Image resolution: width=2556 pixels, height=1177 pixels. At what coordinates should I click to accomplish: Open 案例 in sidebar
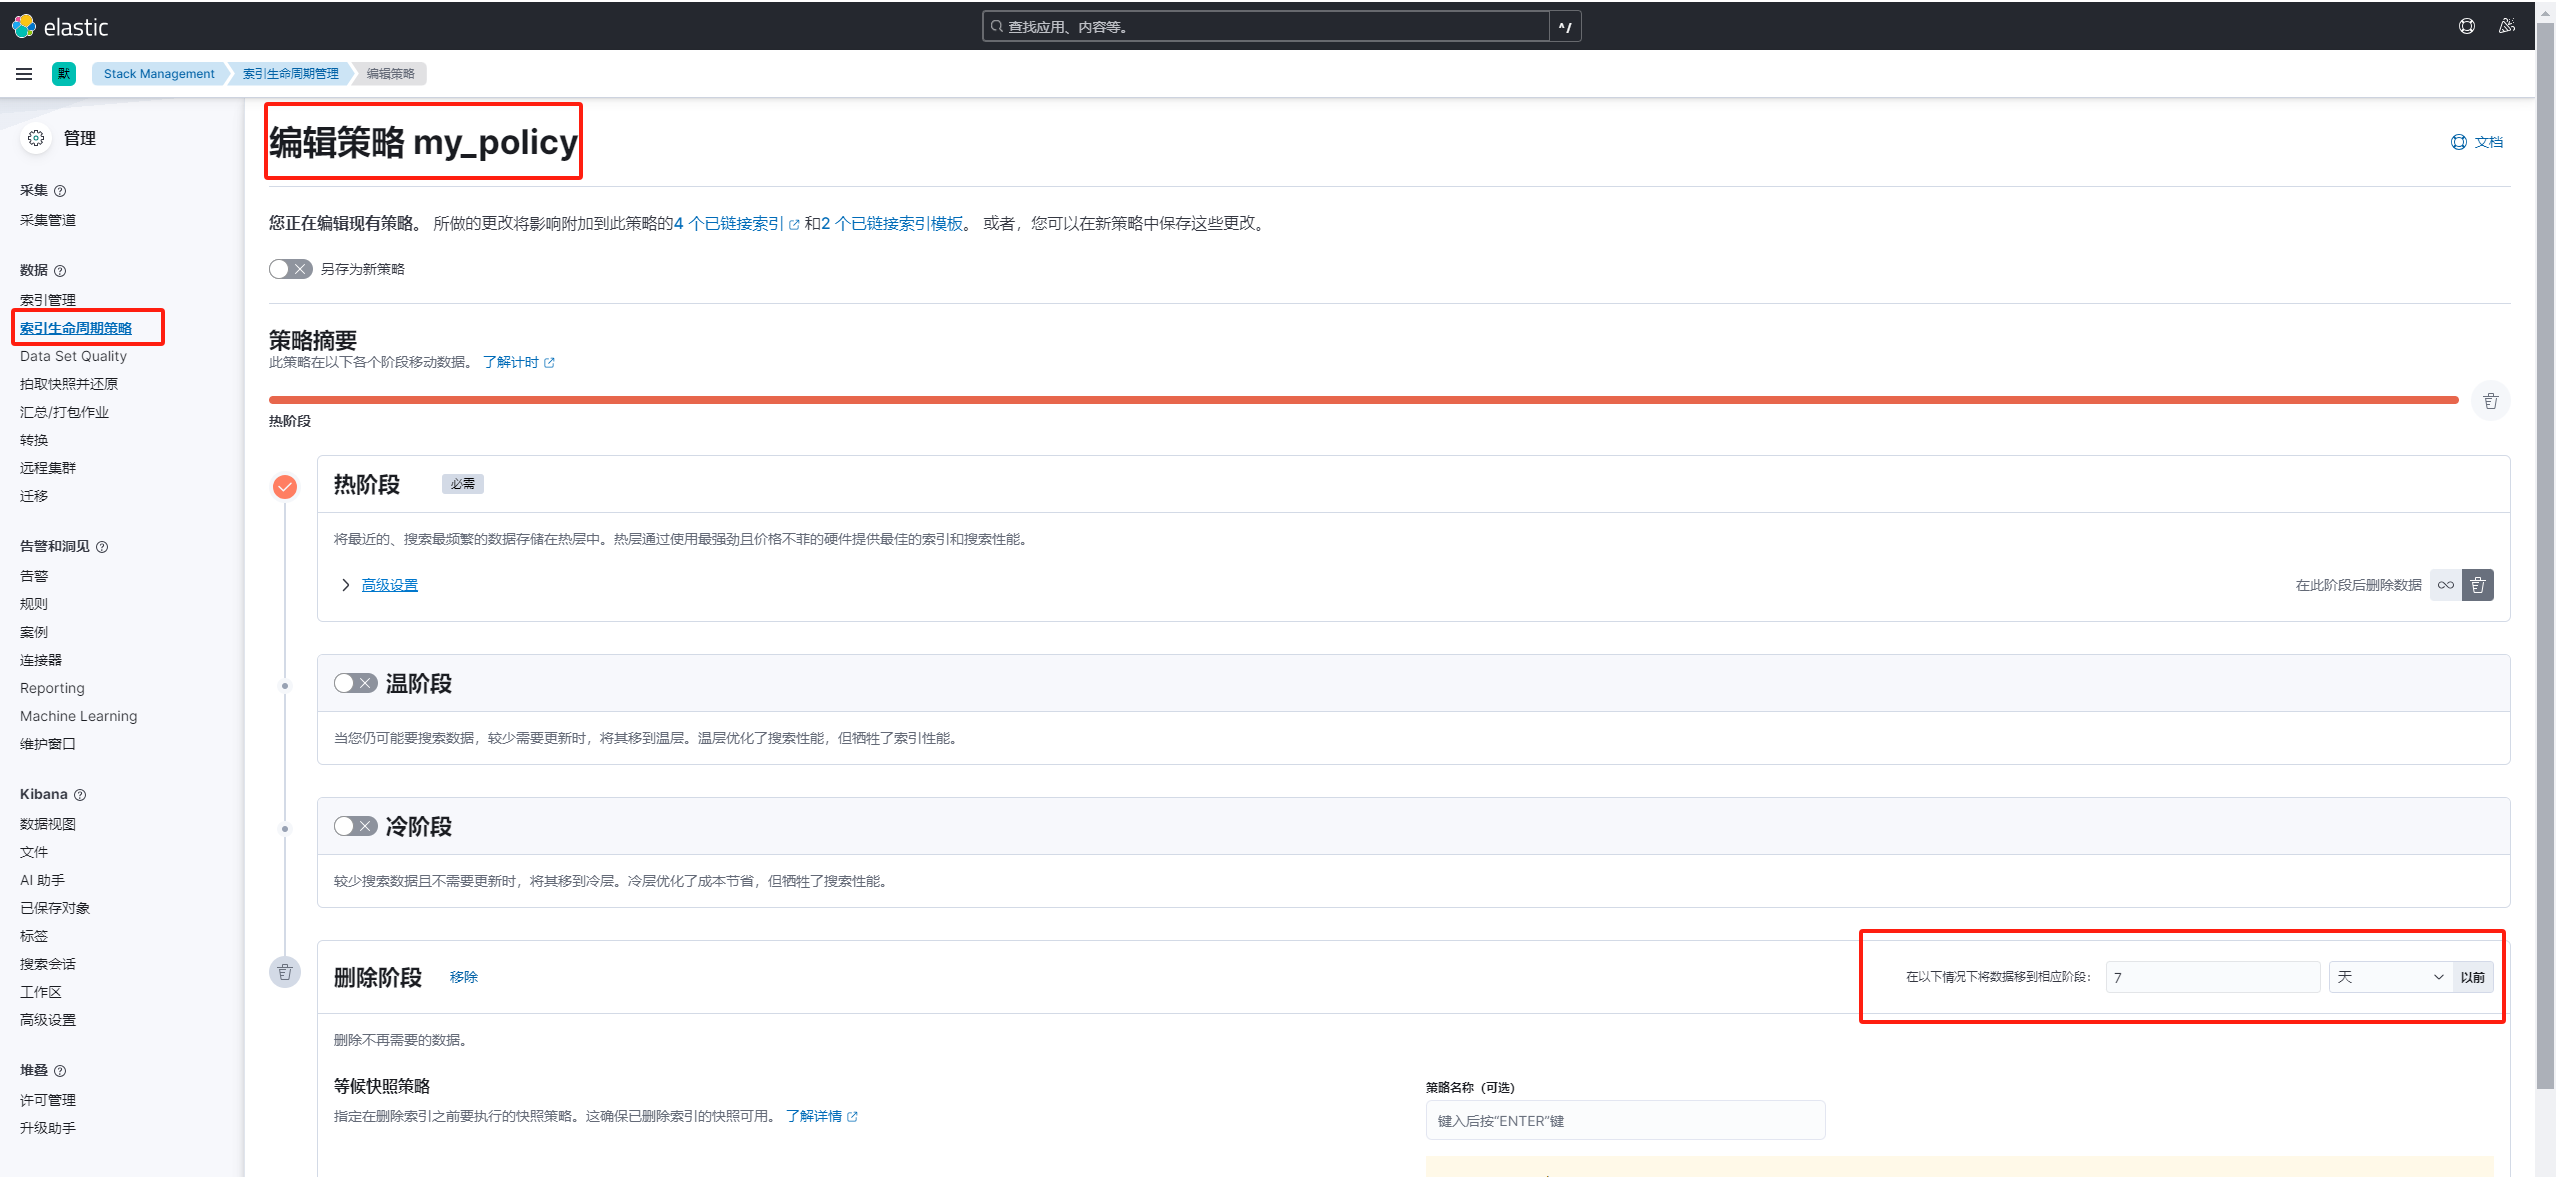34,632
